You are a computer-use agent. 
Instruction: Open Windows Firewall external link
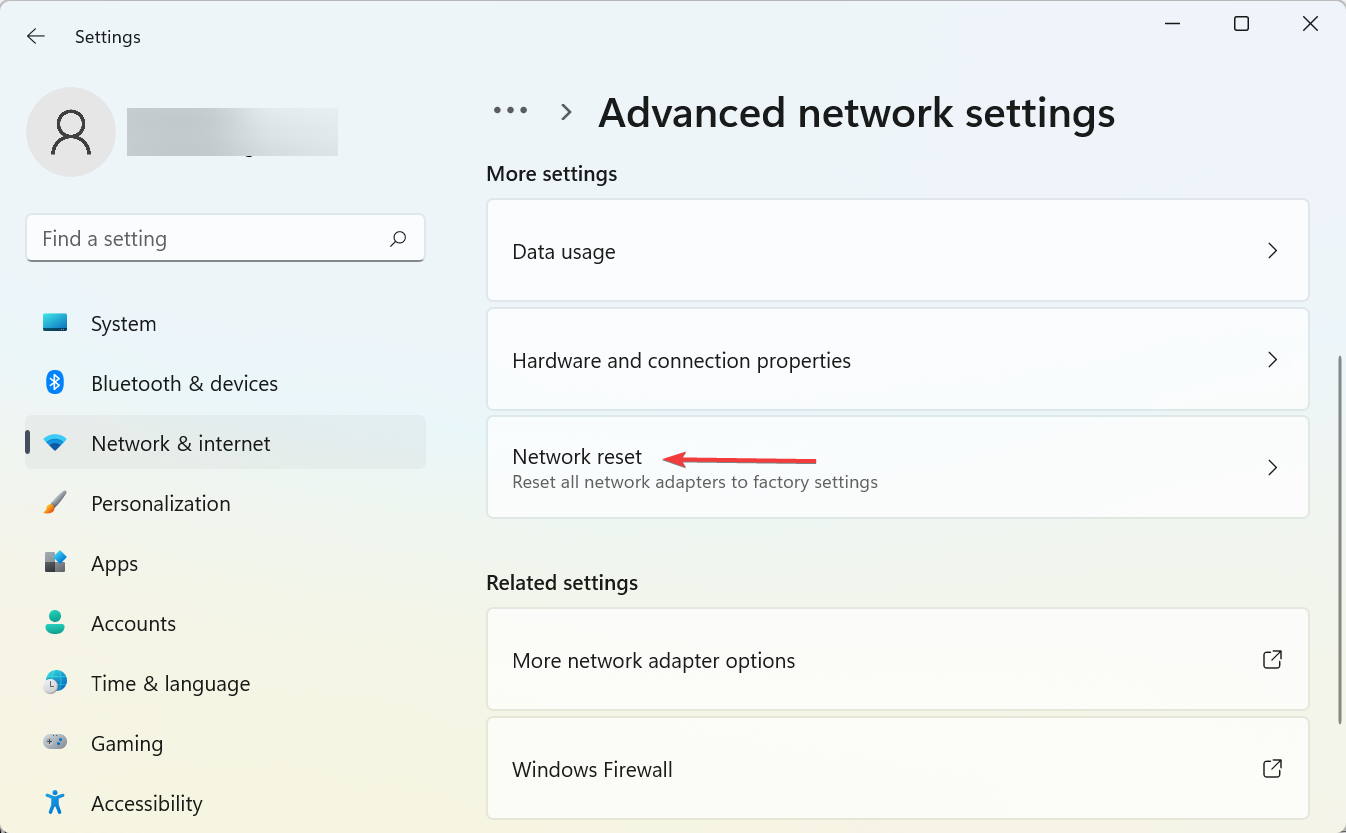coord(1272,769)
